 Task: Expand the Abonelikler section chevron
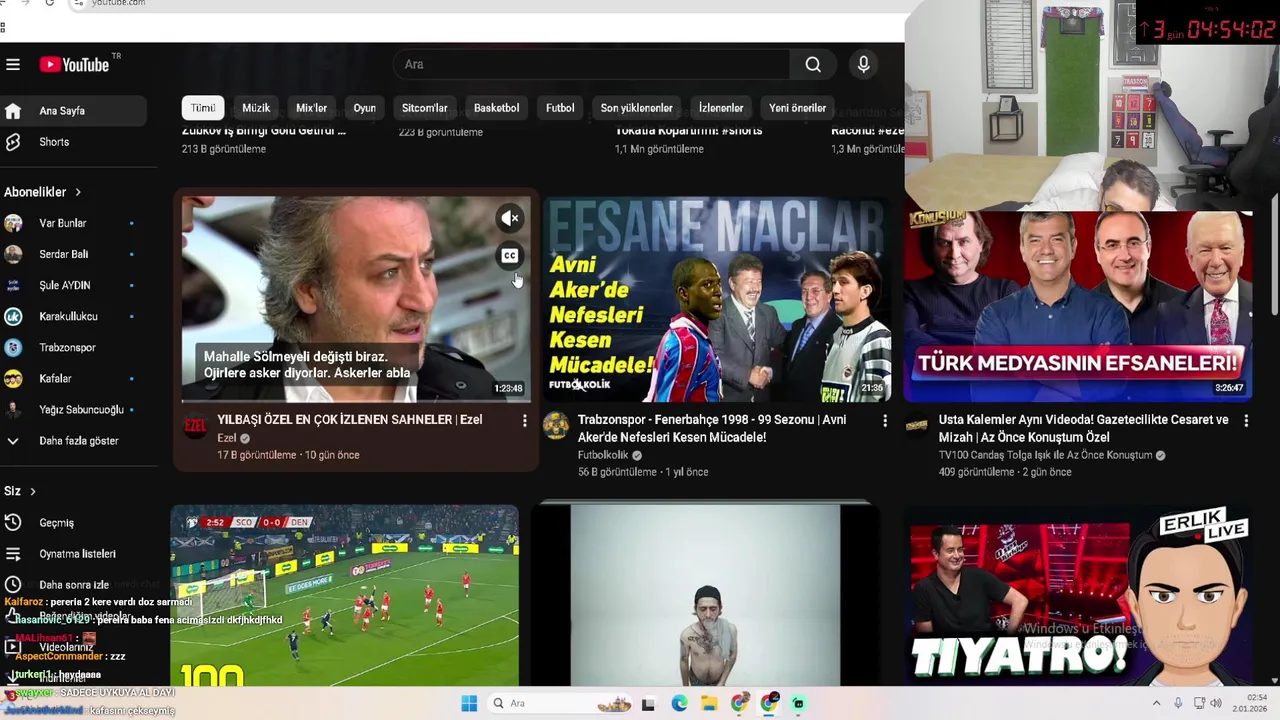tap(77, 192)
